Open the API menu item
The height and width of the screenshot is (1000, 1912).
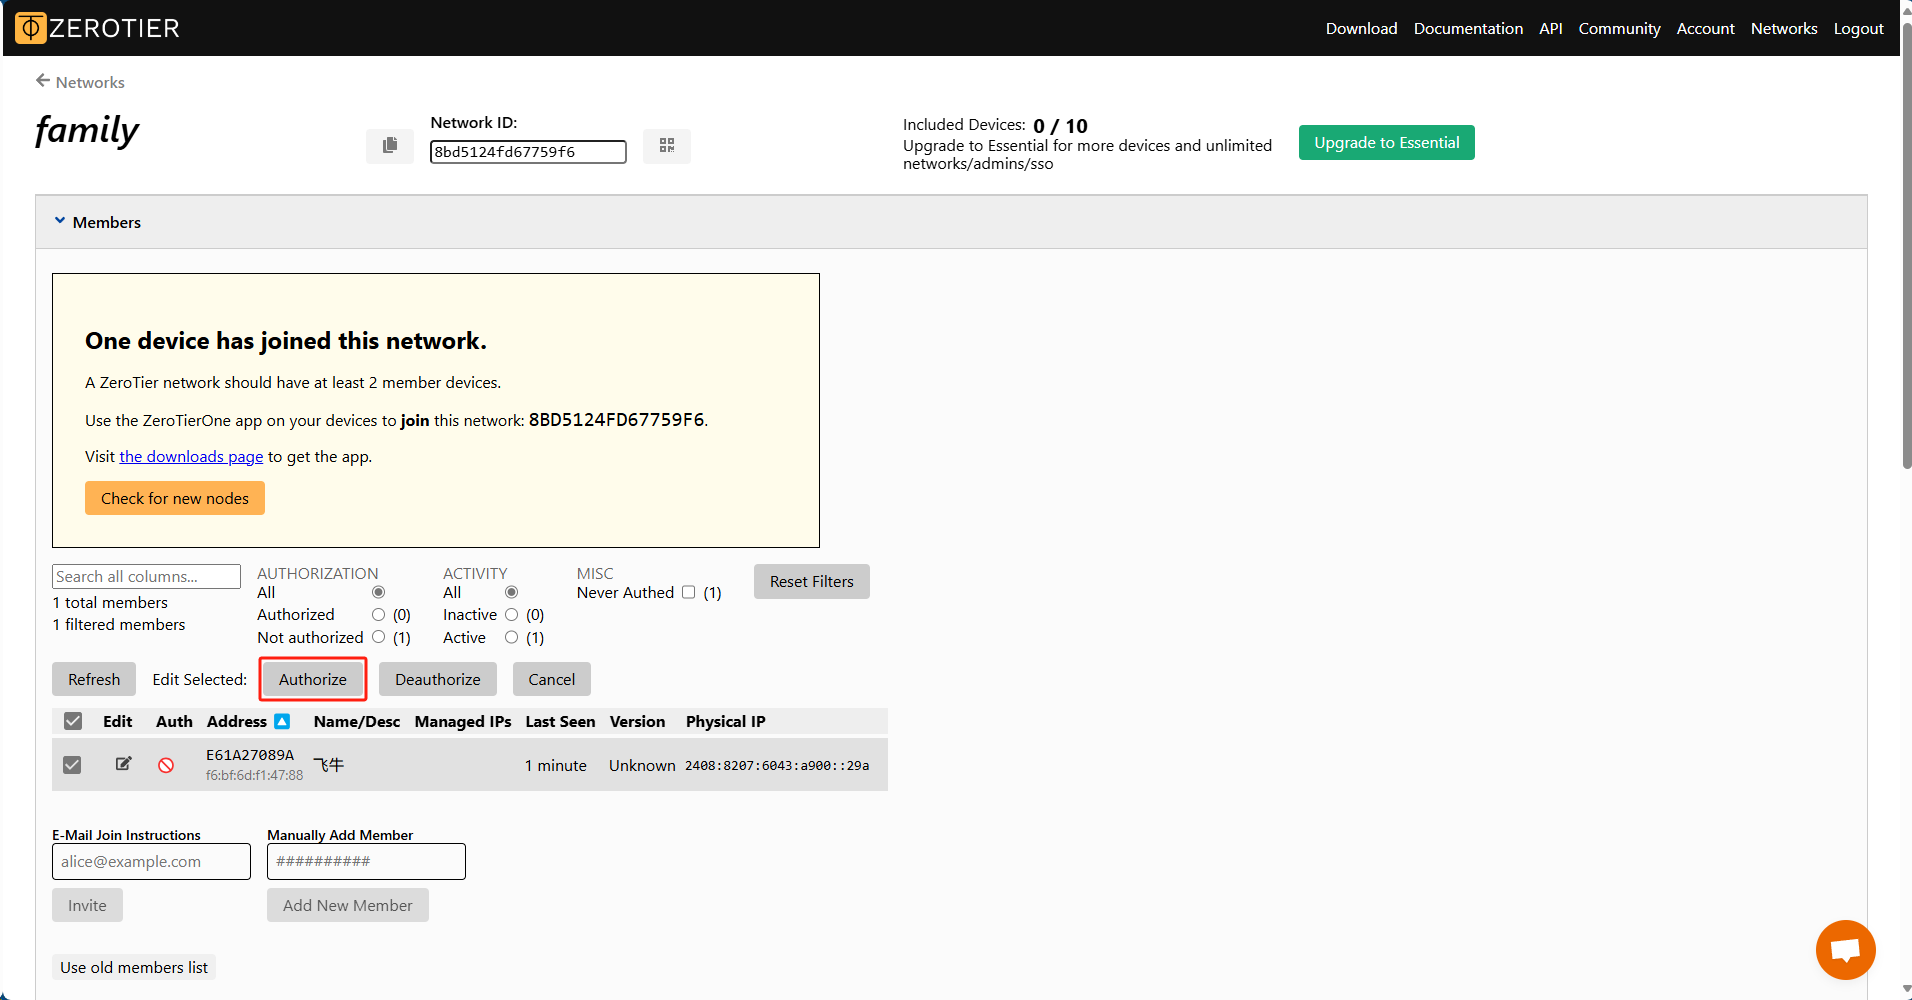click(x=1551, y=28)
